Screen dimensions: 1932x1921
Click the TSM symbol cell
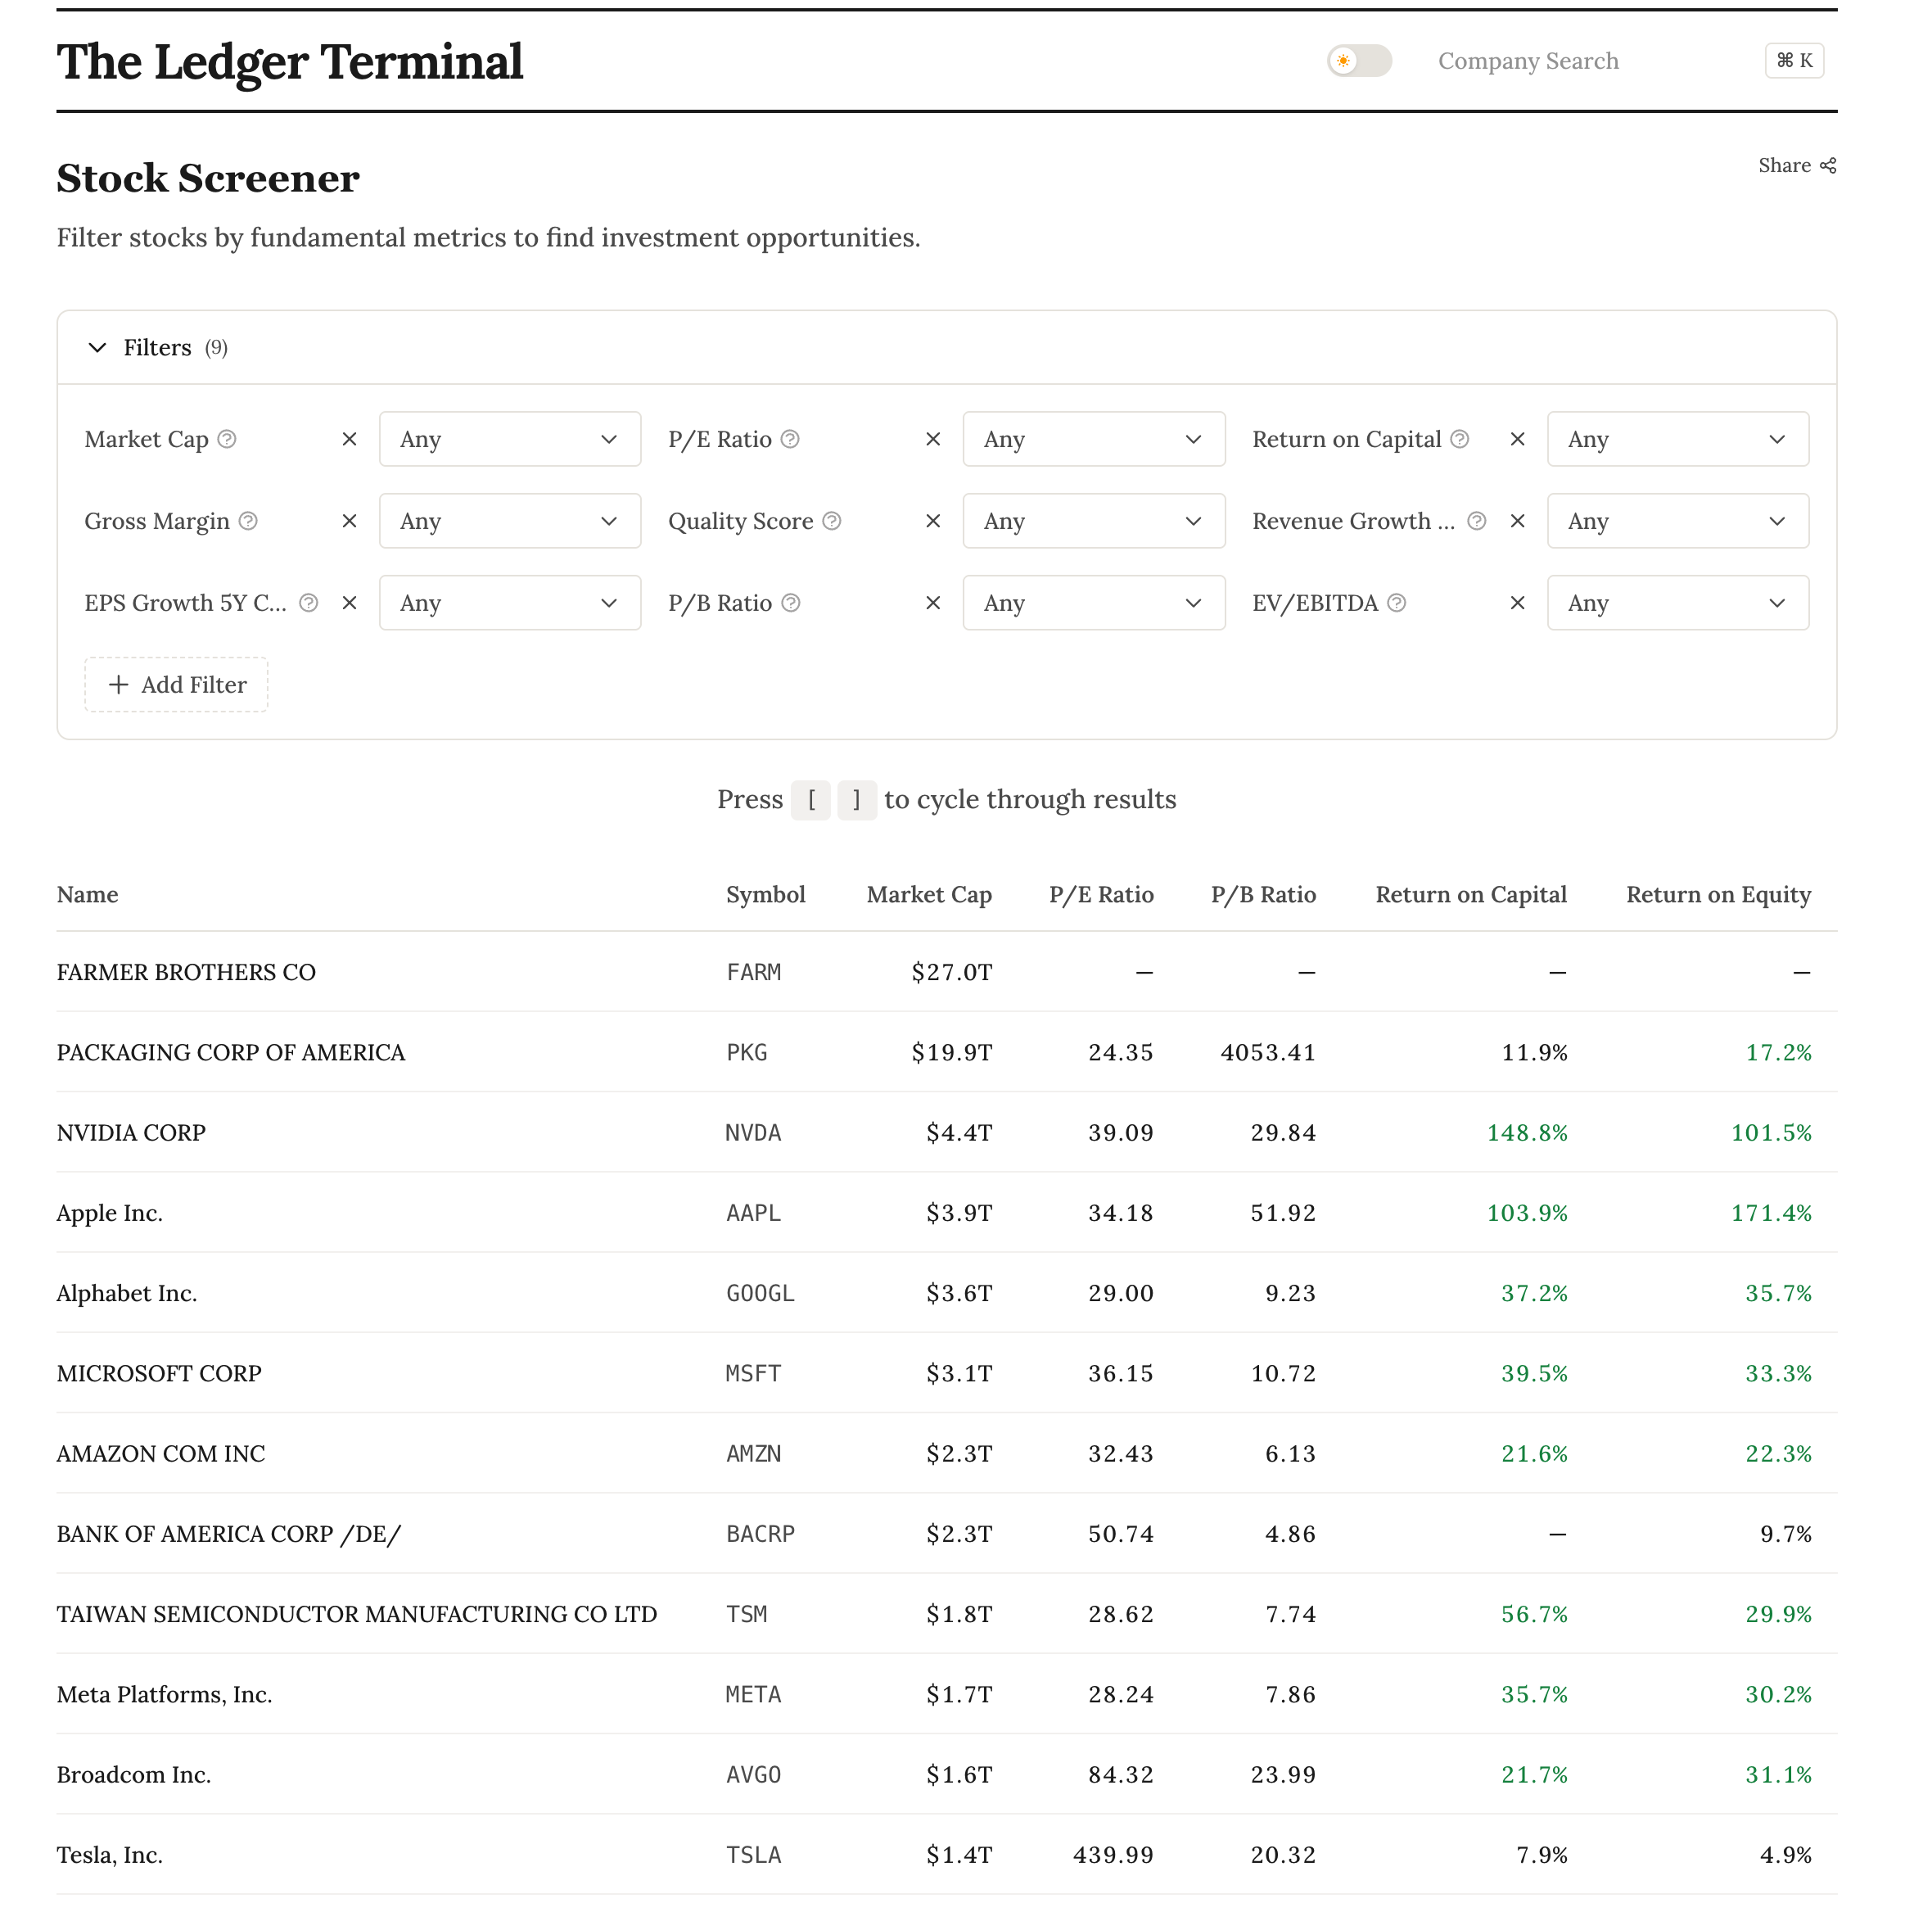pyautogui.click(x=746, y=1614)
